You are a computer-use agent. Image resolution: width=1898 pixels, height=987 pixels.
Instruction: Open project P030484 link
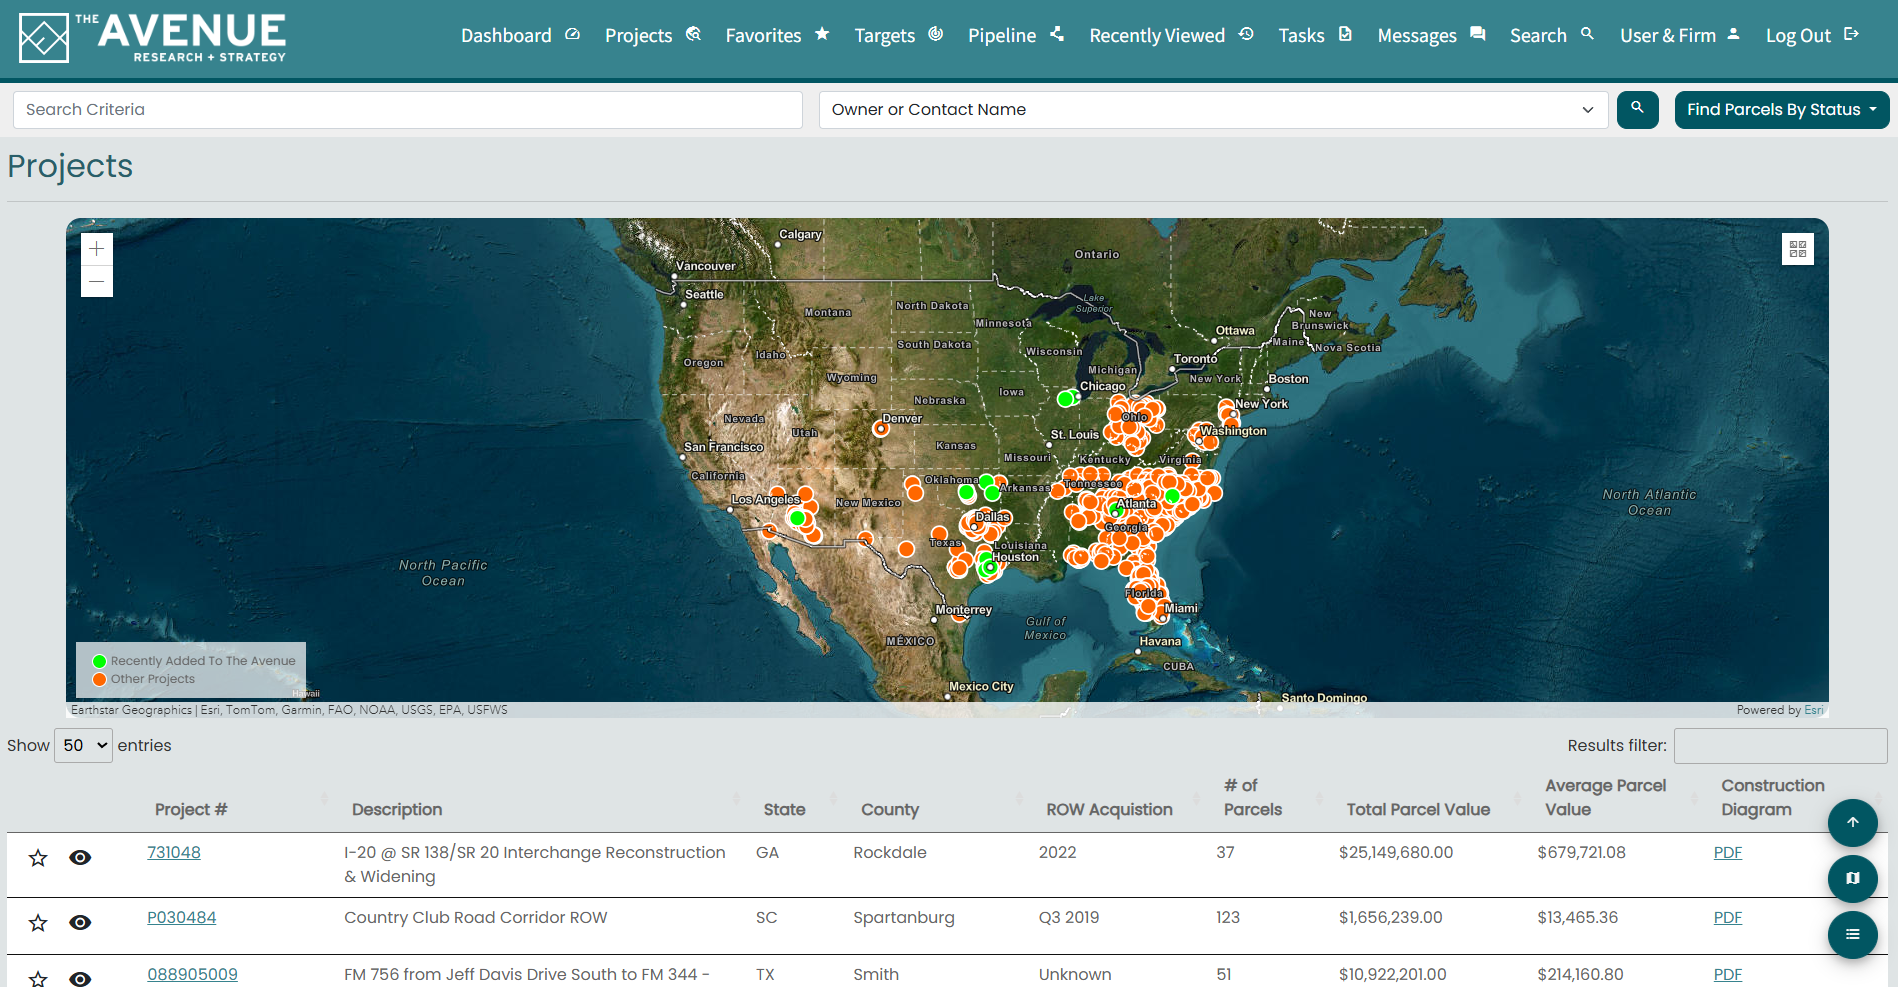point(182,918)
